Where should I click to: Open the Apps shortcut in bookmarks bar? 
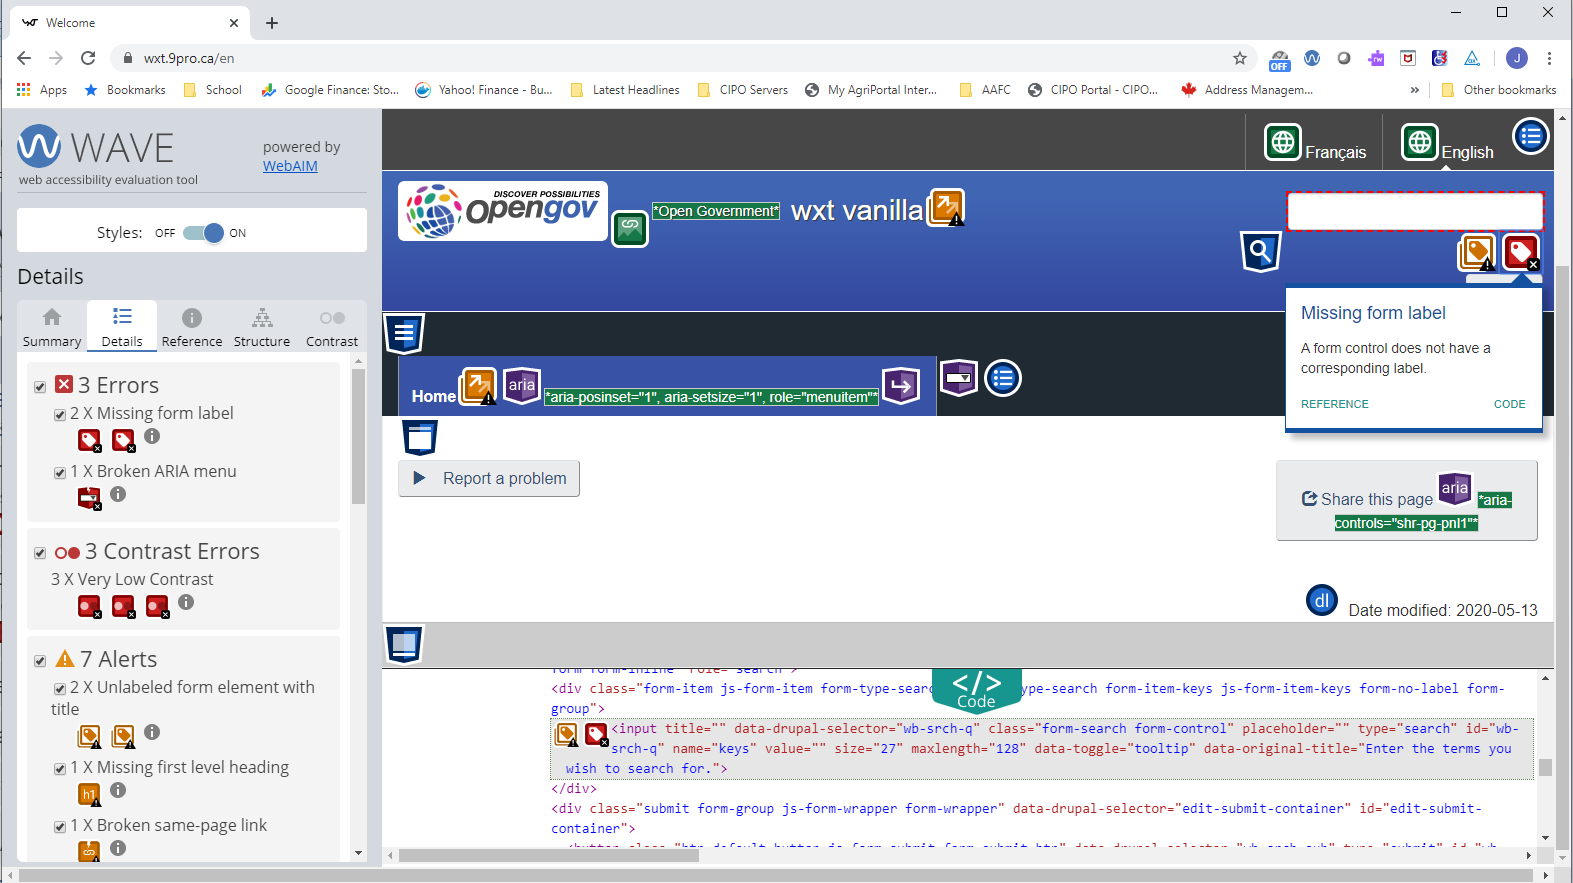click(x=42, y=90)
